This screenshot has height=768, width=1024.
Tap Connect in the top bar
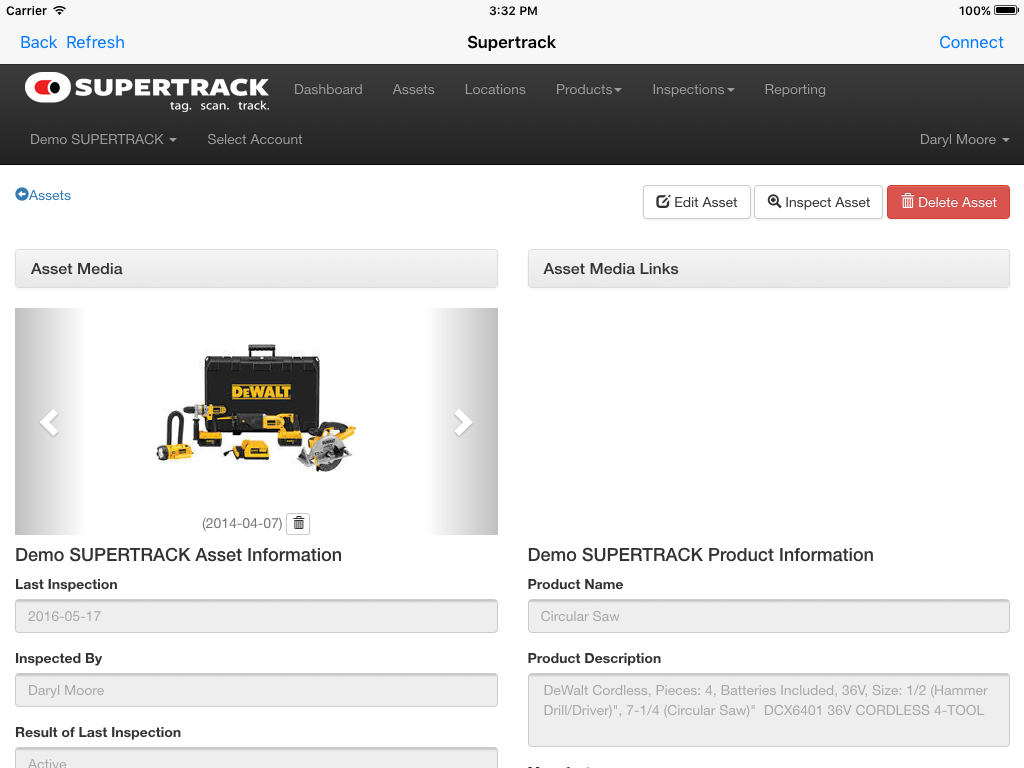pyautogui.click(x=971, y=42)
